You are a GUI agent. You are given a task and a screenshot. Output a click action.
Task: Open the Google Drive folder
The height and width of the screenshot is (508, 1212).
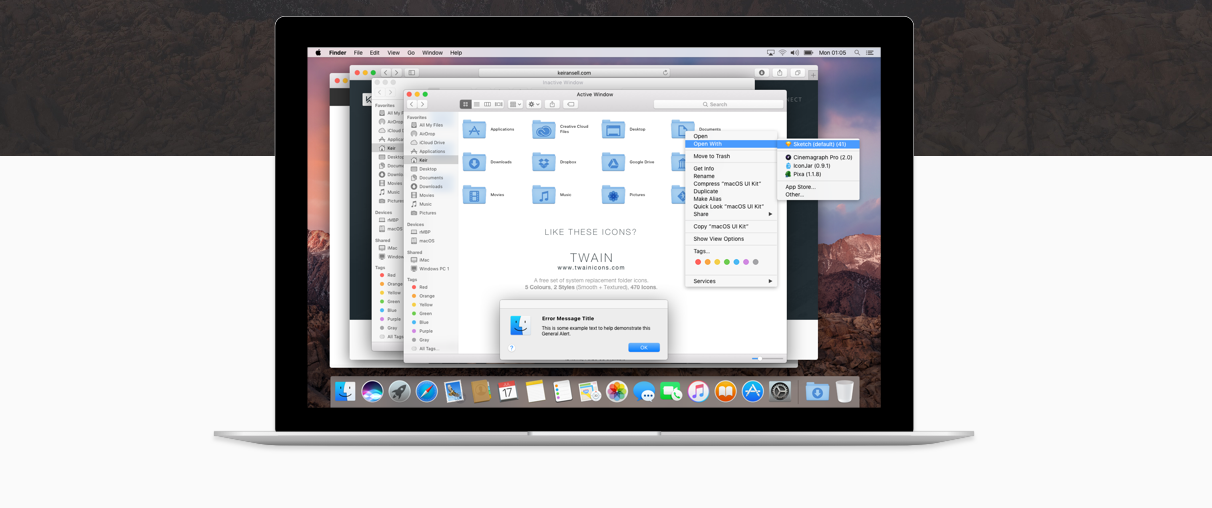click(x=613, y=162)
